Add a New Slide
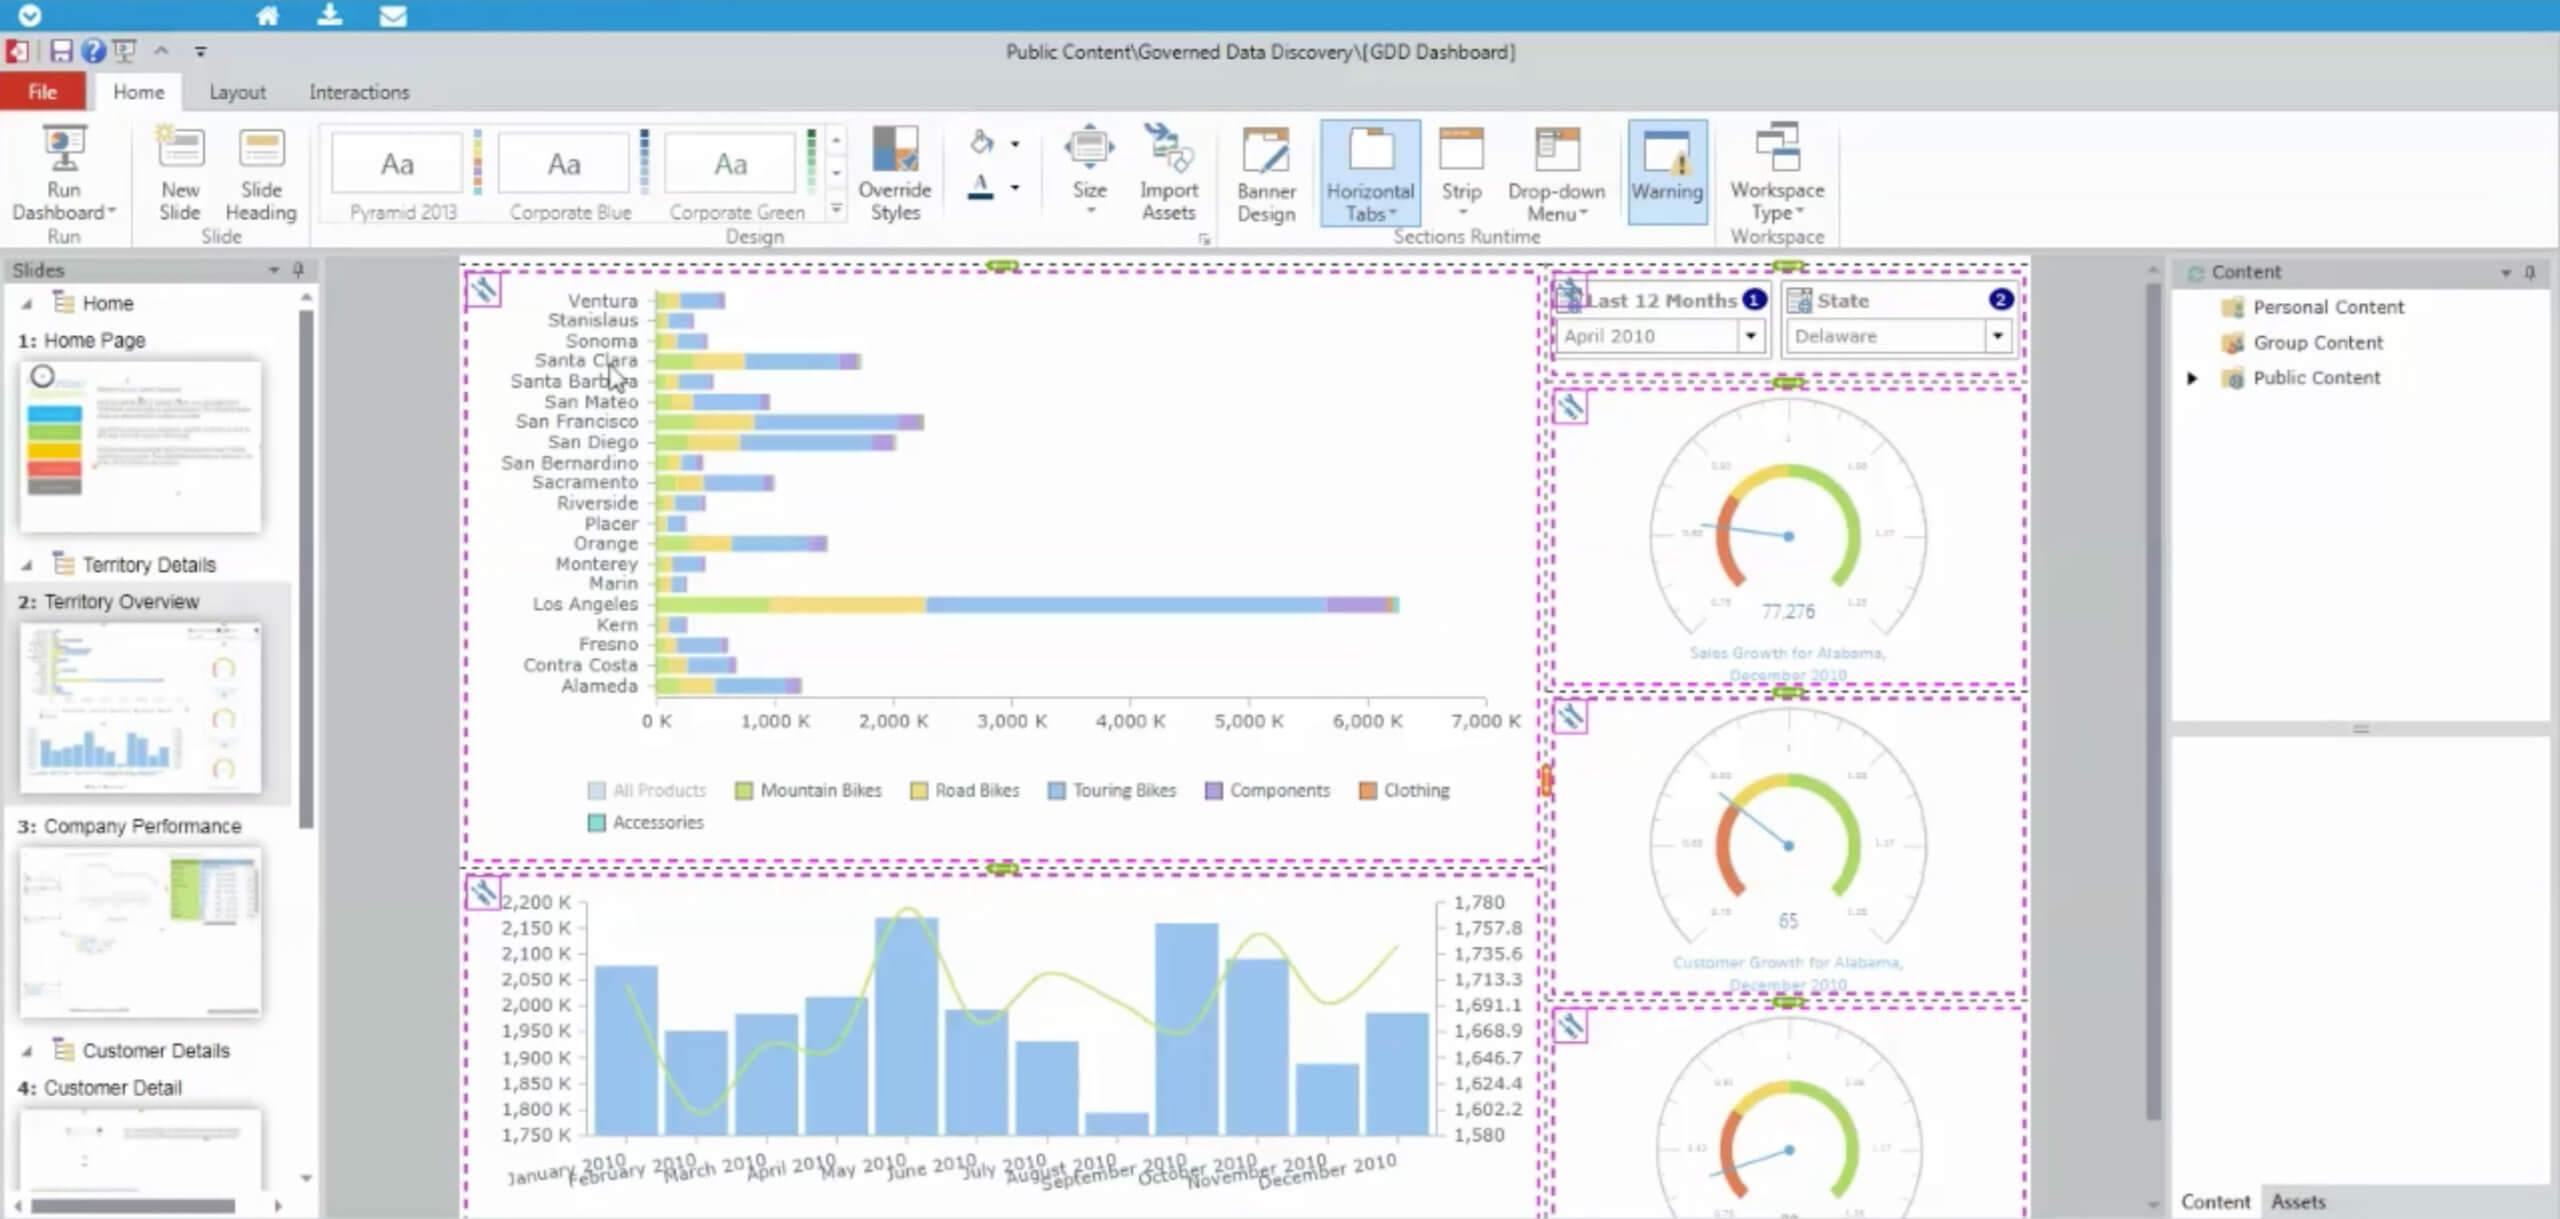The height and width of the screenshot is (1219, 2560). pos(180,174)
